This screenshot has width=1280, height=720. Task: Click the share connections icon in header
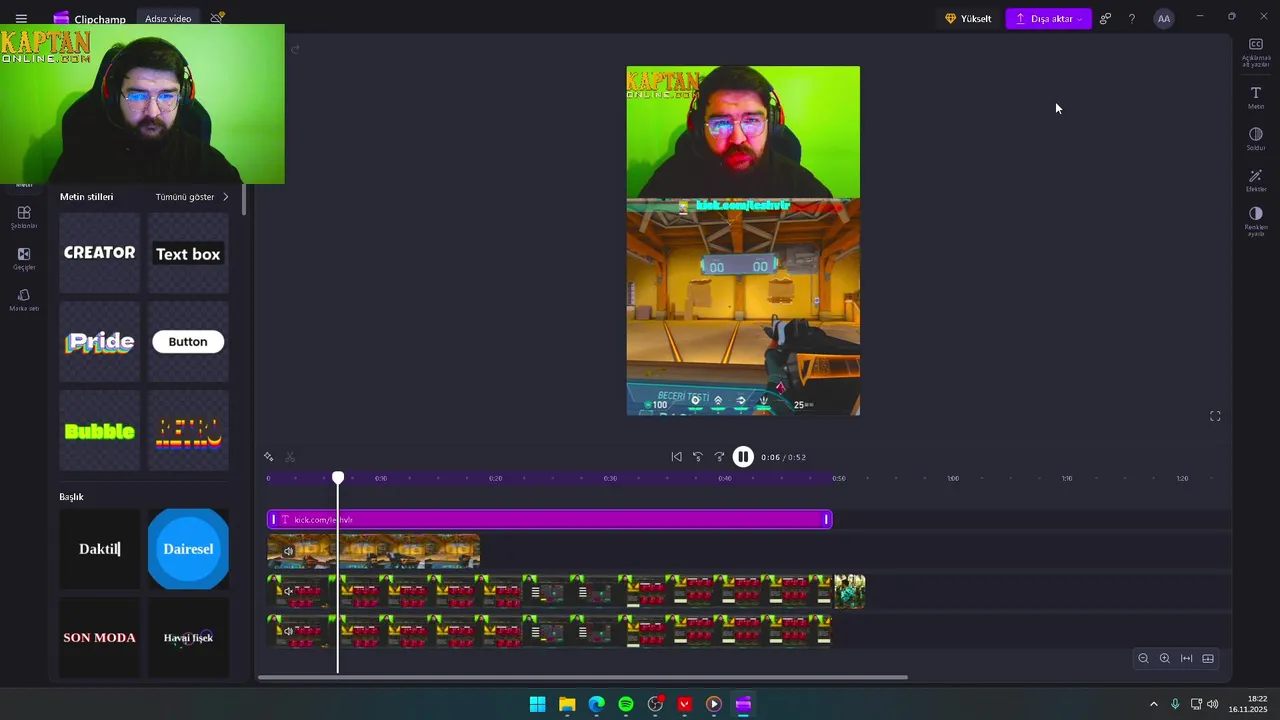point(1105,18)
